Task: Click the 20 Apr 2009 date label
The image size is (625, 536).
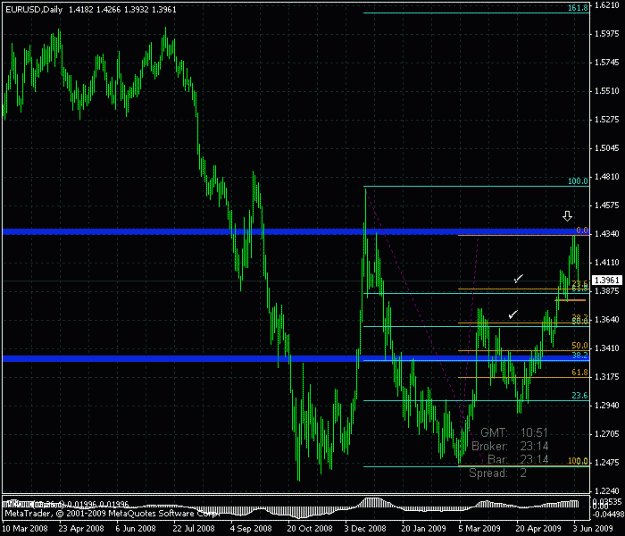Action: [538, 529]
